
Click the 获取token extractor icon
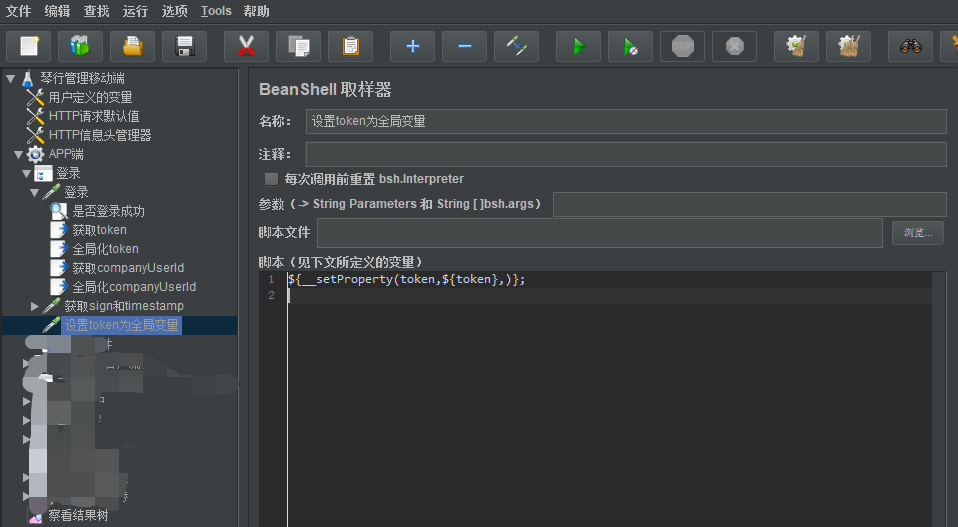59,230
